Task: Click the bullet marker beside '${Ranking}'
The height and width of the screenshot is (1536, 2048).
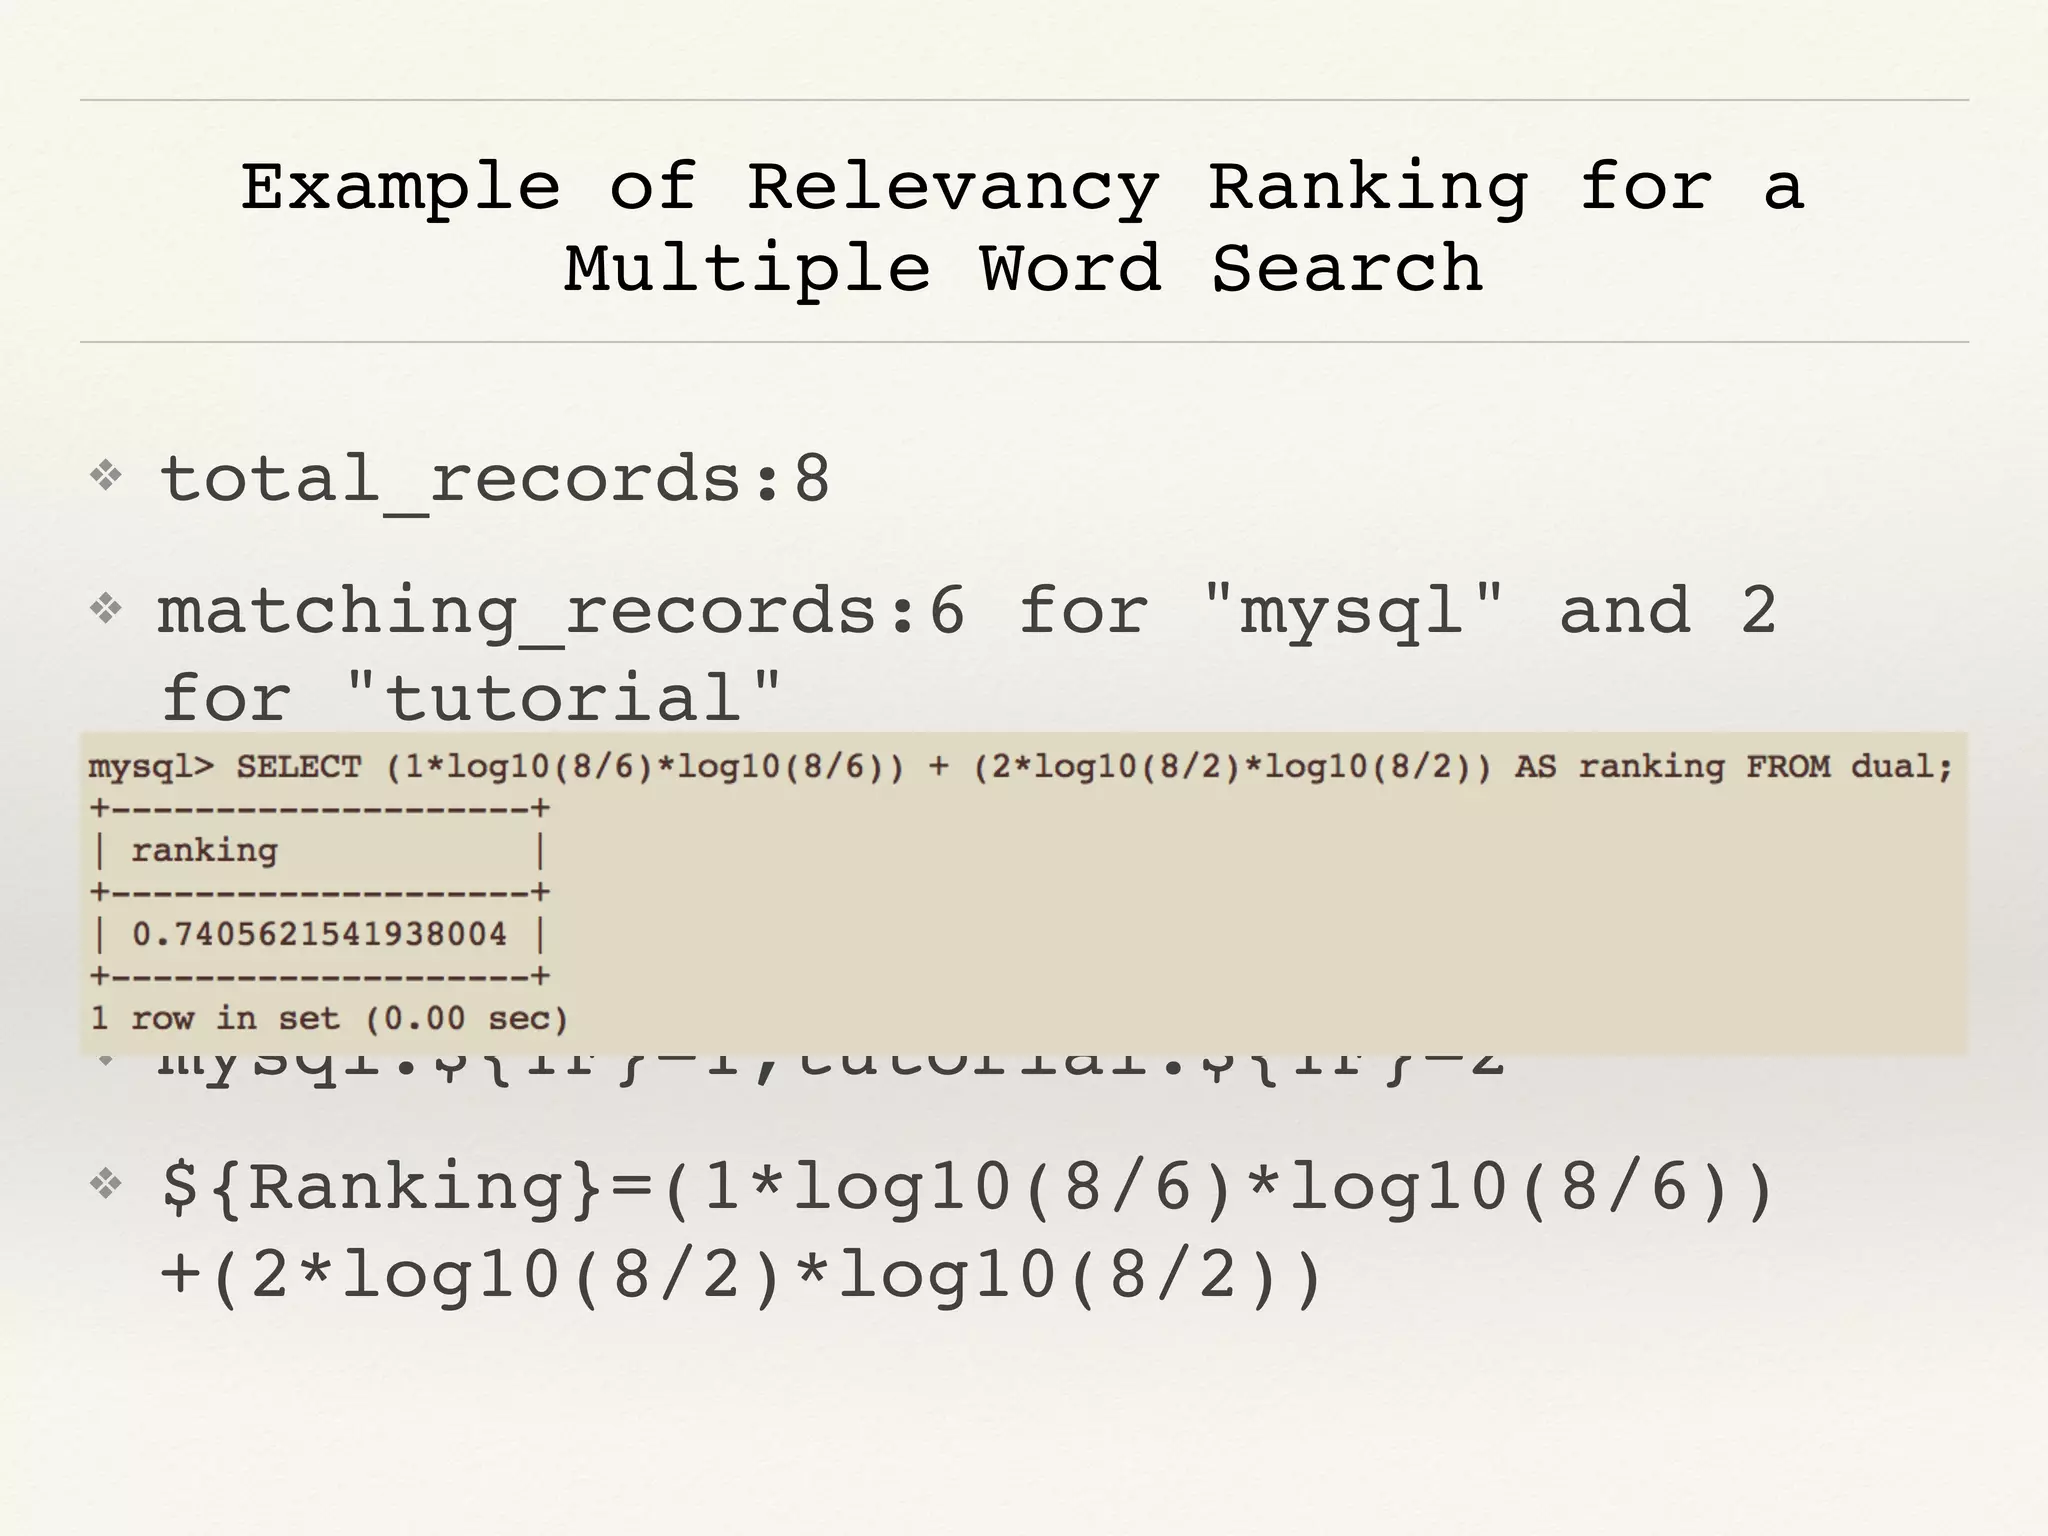Action: (x=106, y=1184)
